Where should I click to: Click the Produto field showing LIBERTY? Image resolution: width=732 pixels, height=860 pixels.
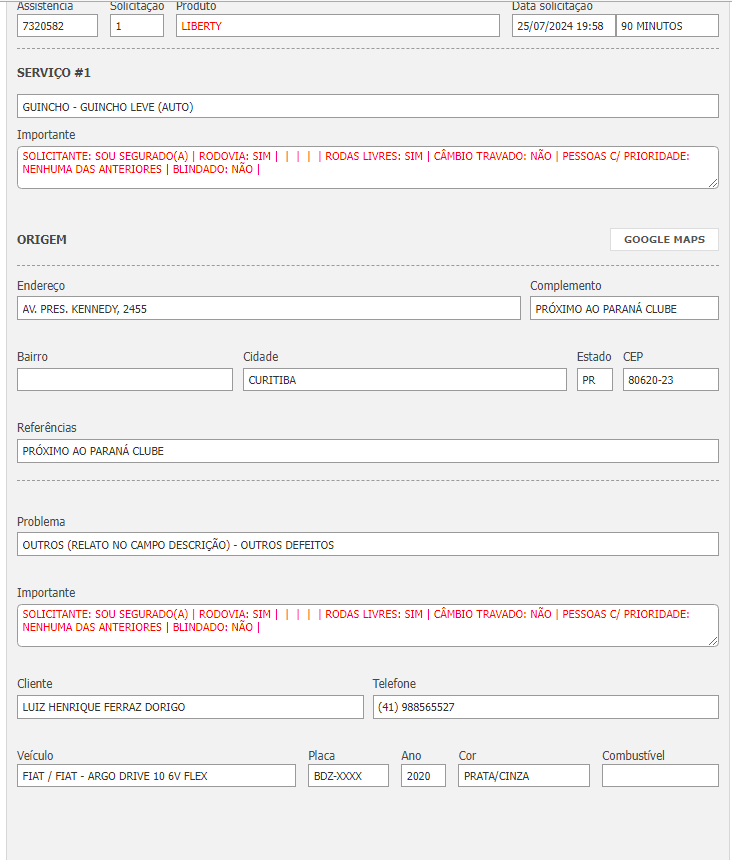click(x=337, y=26)
